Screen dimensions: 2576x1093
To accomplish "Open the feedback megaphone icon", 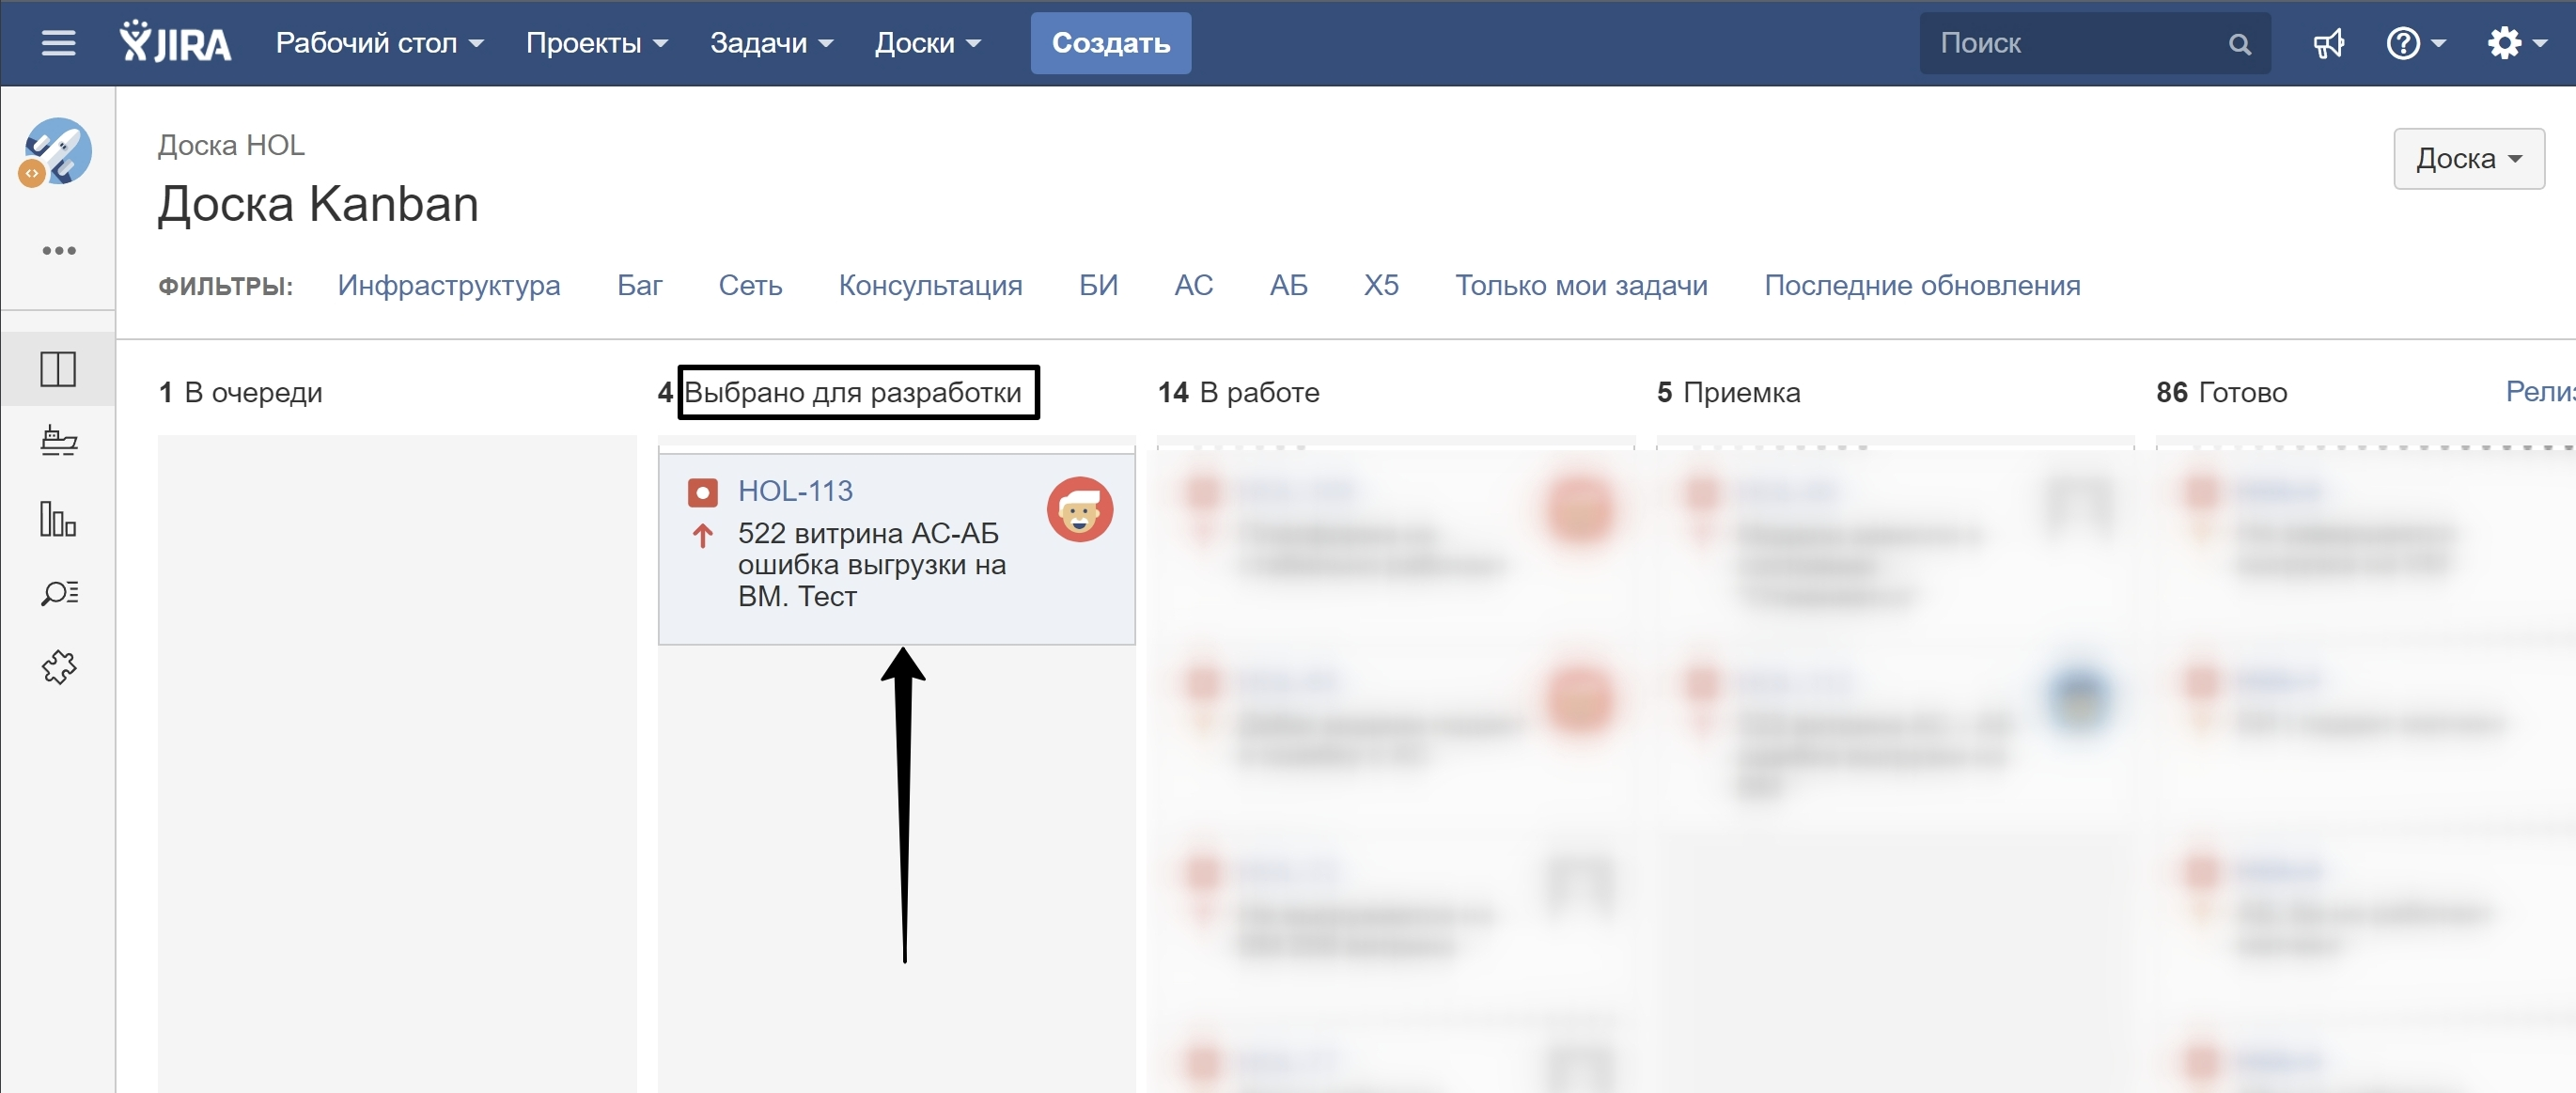I will [2328, 43].
